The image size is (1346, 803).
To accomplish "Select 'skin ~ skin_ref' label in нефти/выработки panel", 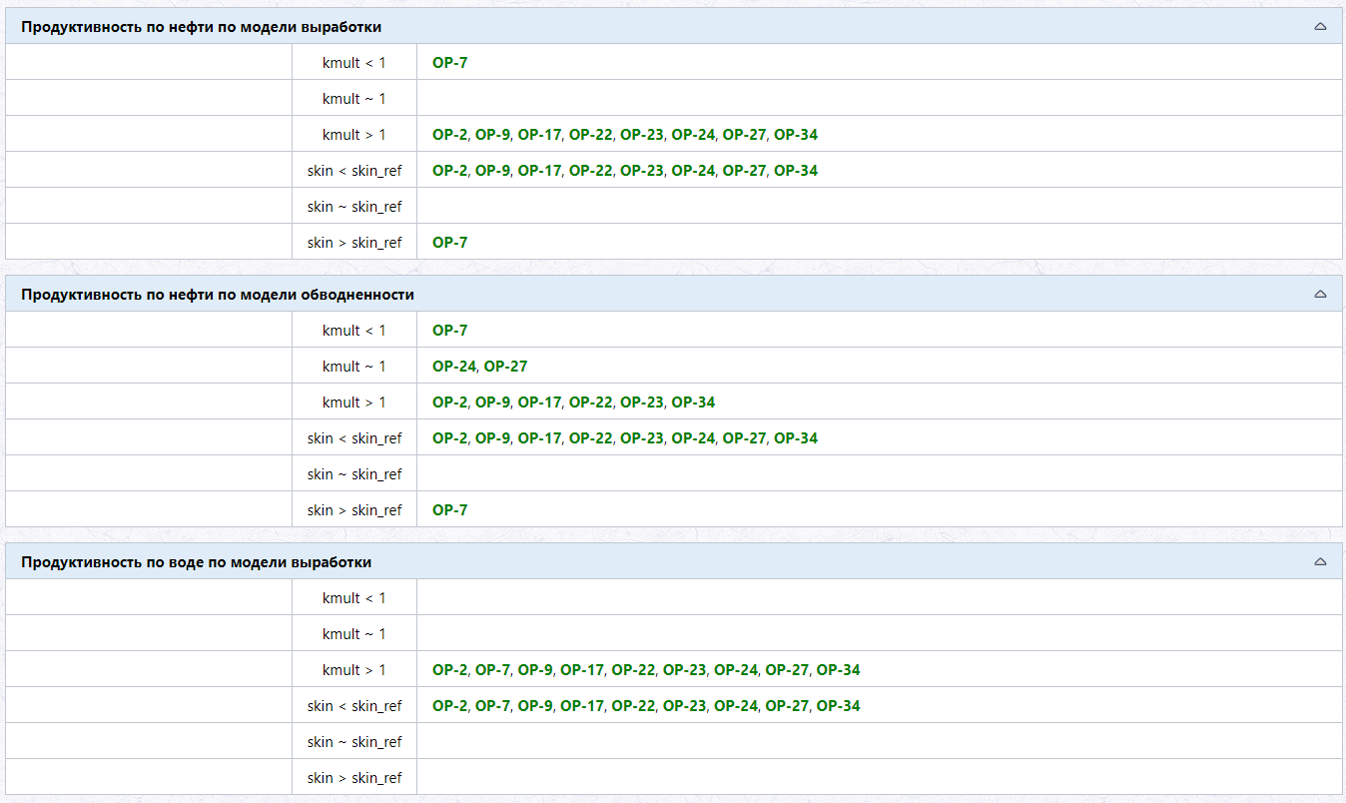I will (354, 206).
